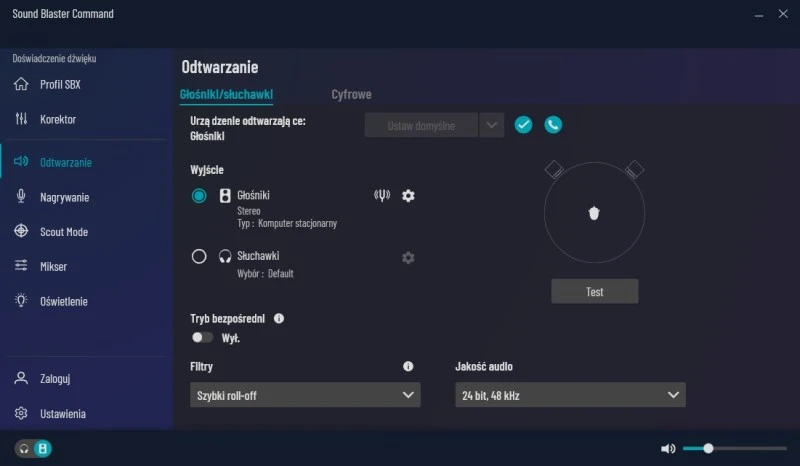800x466 pixels.
Task: Open Korektor in the sidebar
Action: 58,120
